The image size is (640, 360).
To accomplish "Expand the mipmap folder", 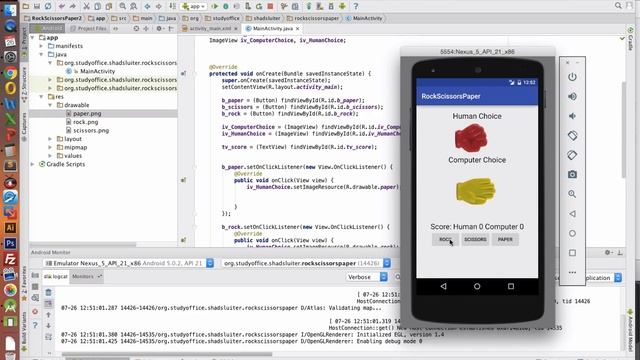I will (x=50, y=147).
